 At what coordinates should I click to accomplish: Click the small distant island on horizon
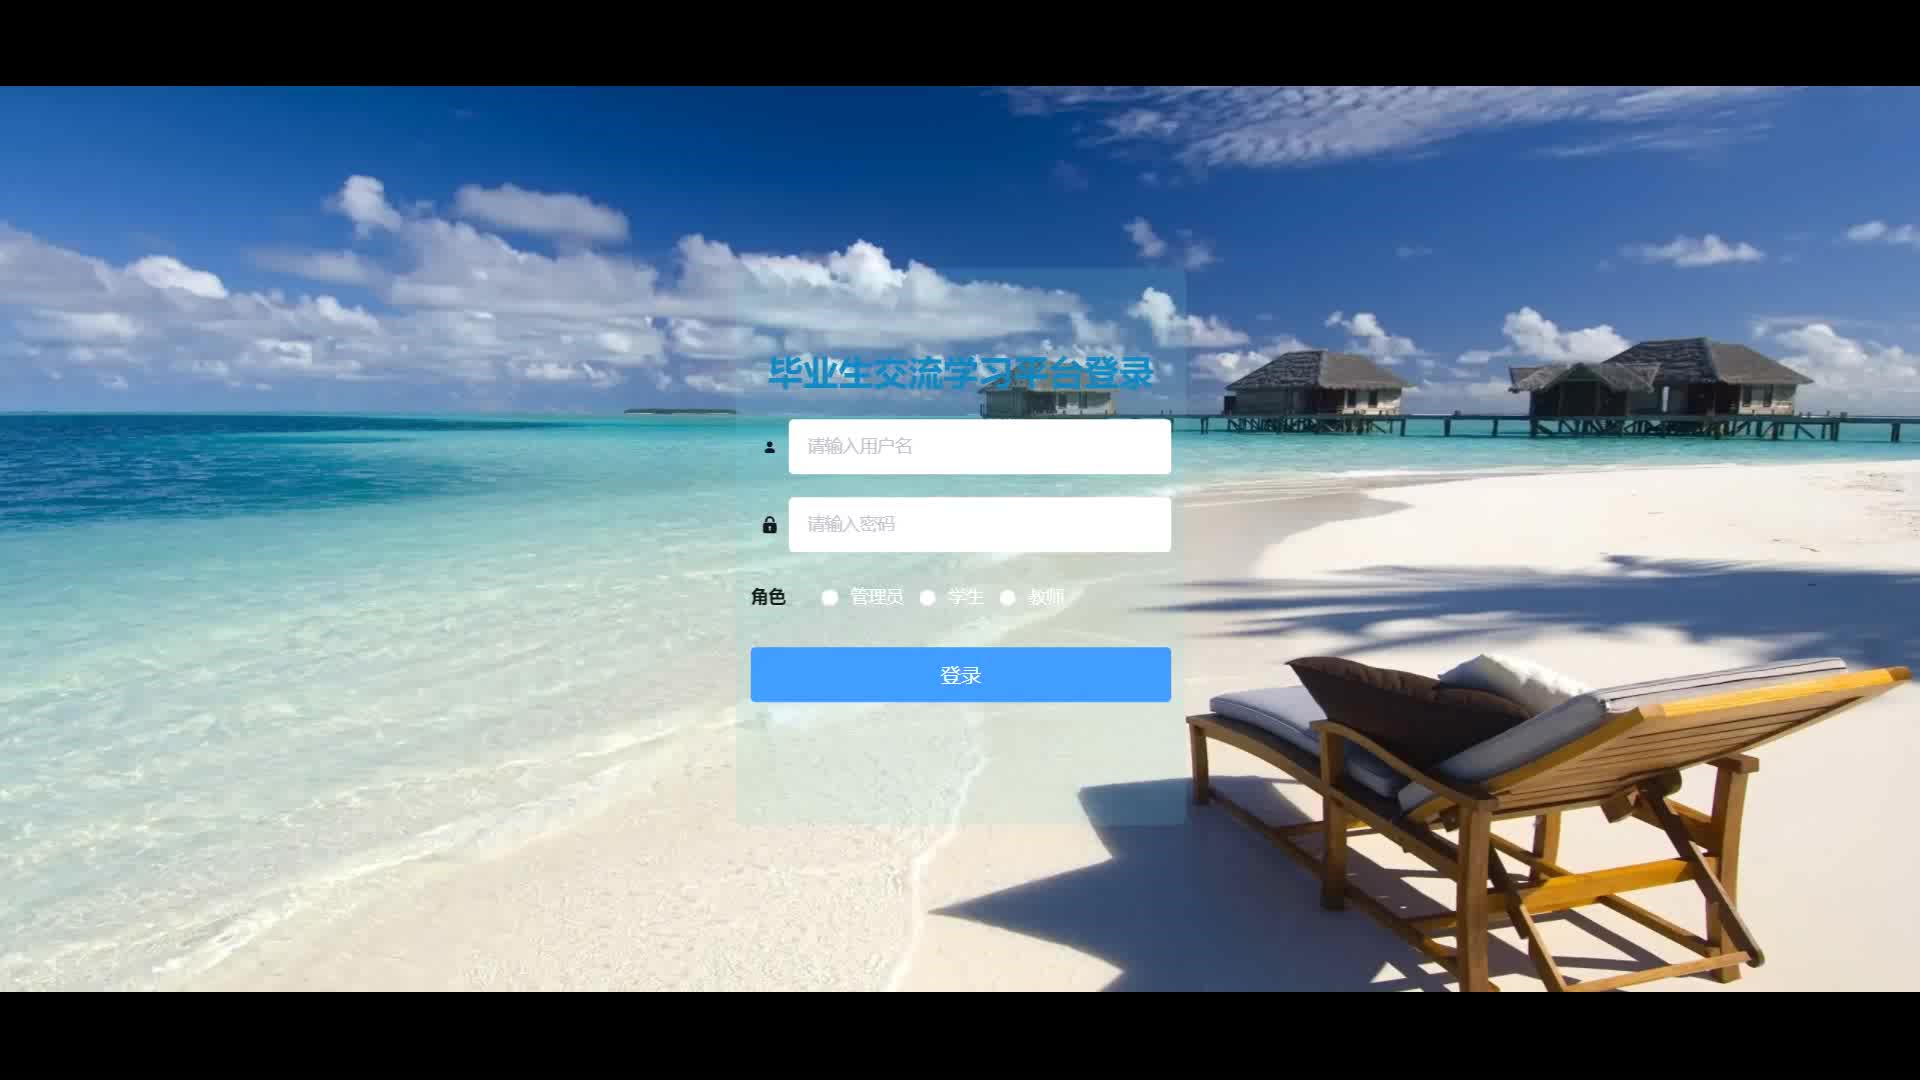(679, 410)
